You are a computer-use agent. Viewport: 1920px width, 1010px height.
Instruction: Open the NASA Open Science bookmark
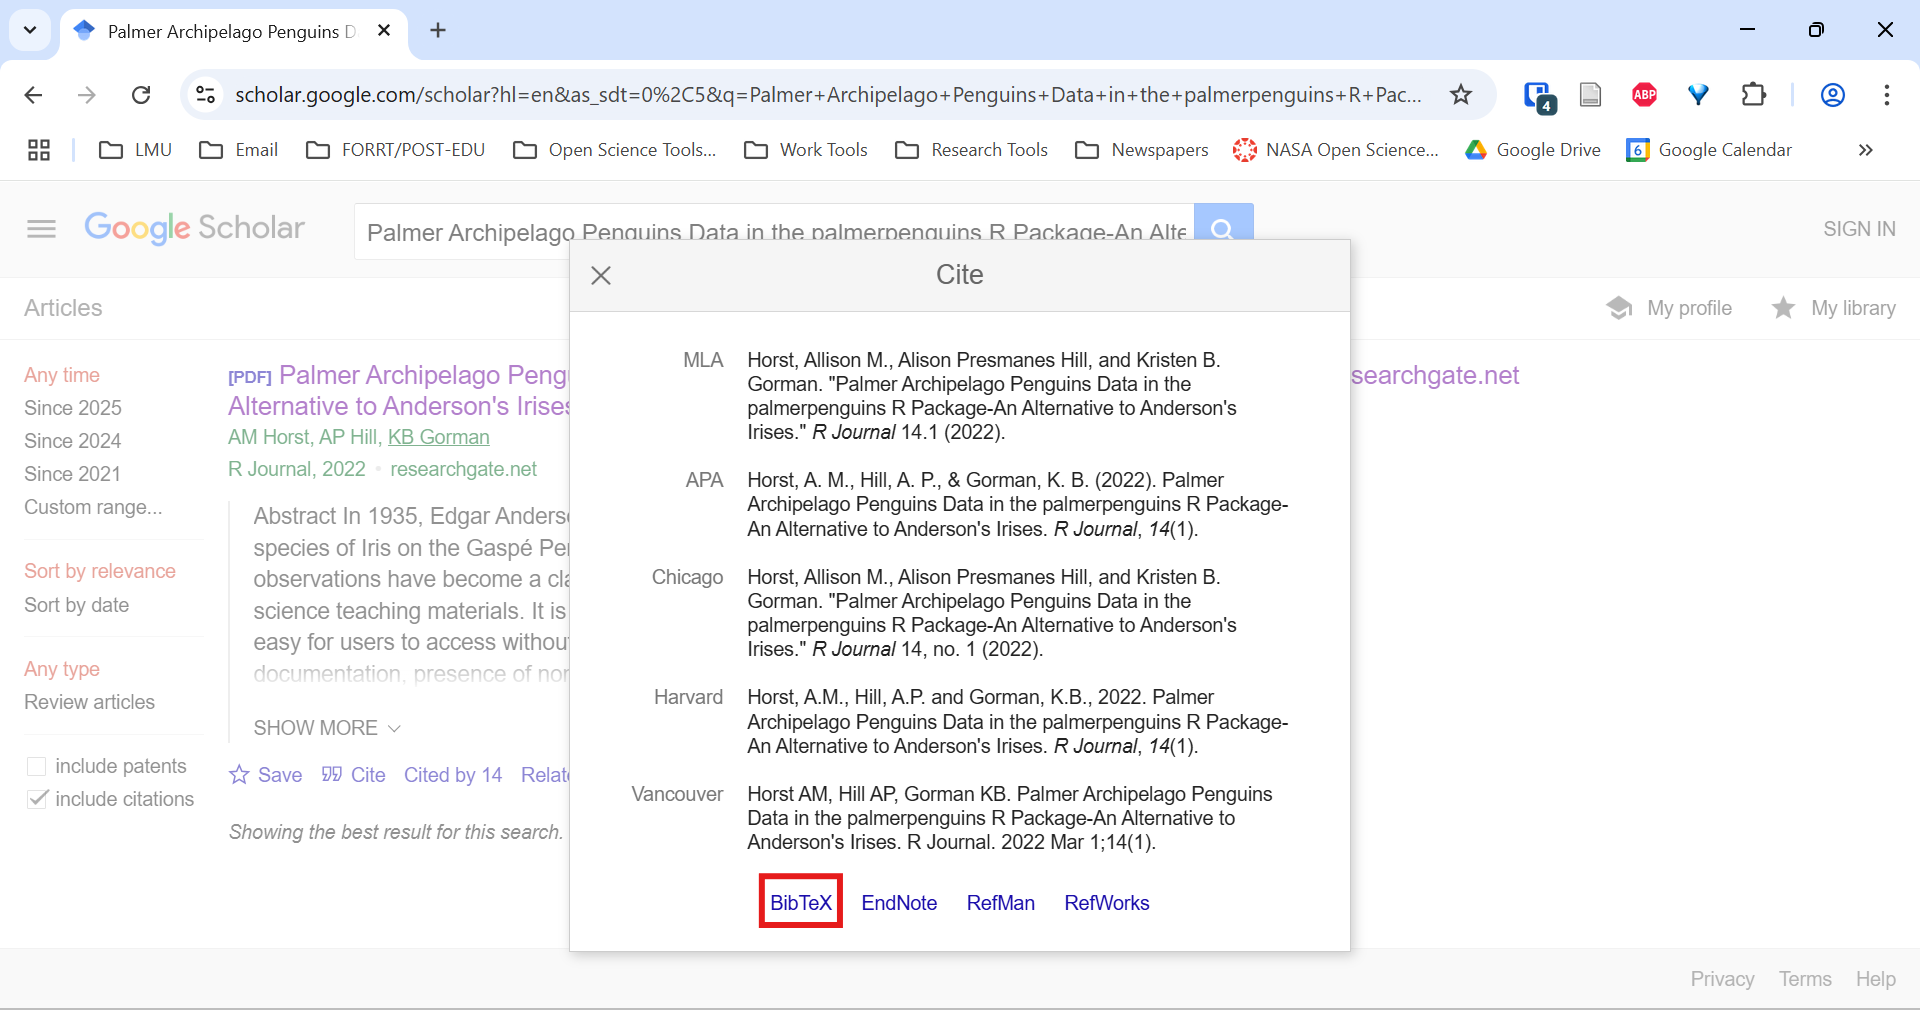(x=1336, y=150)
